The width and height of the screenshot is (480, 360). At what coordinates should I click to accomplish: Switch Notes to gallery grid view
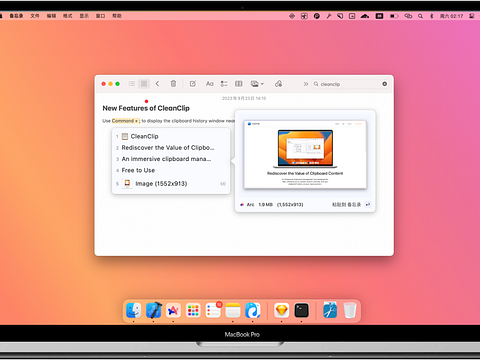pos(144,84)
